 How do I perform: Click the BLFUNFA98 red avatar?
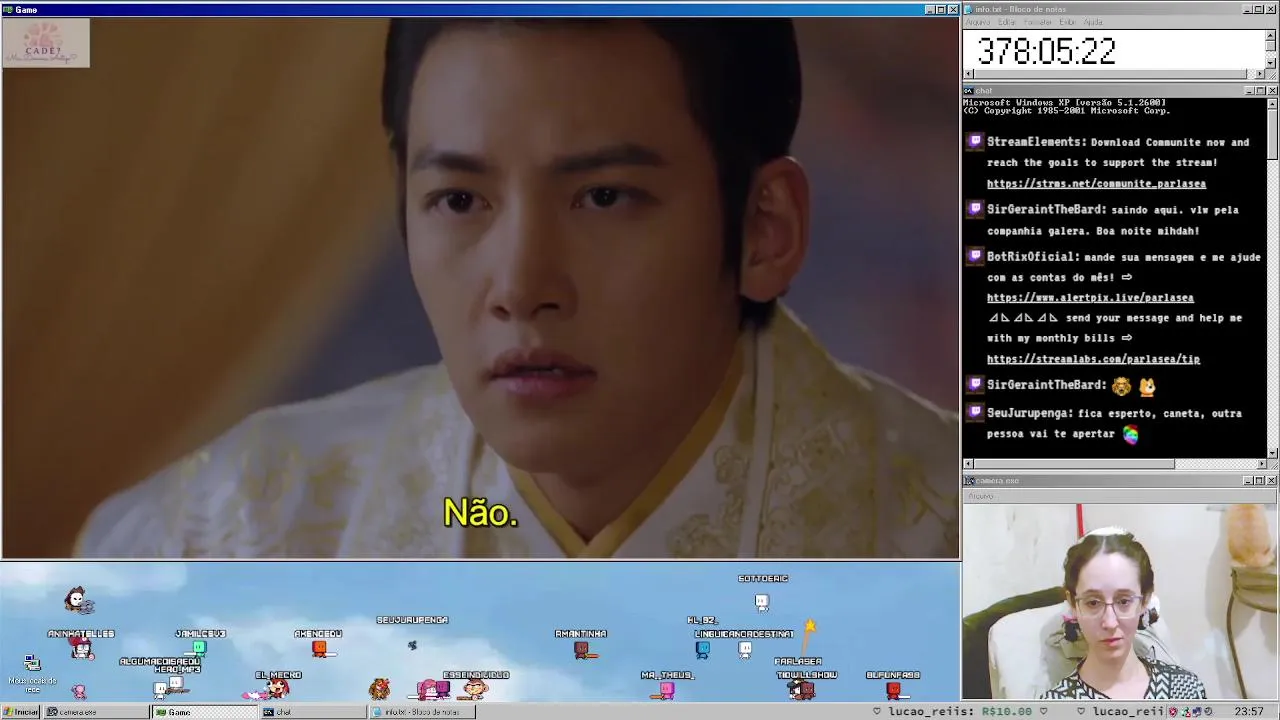click(x=893, y=690)
